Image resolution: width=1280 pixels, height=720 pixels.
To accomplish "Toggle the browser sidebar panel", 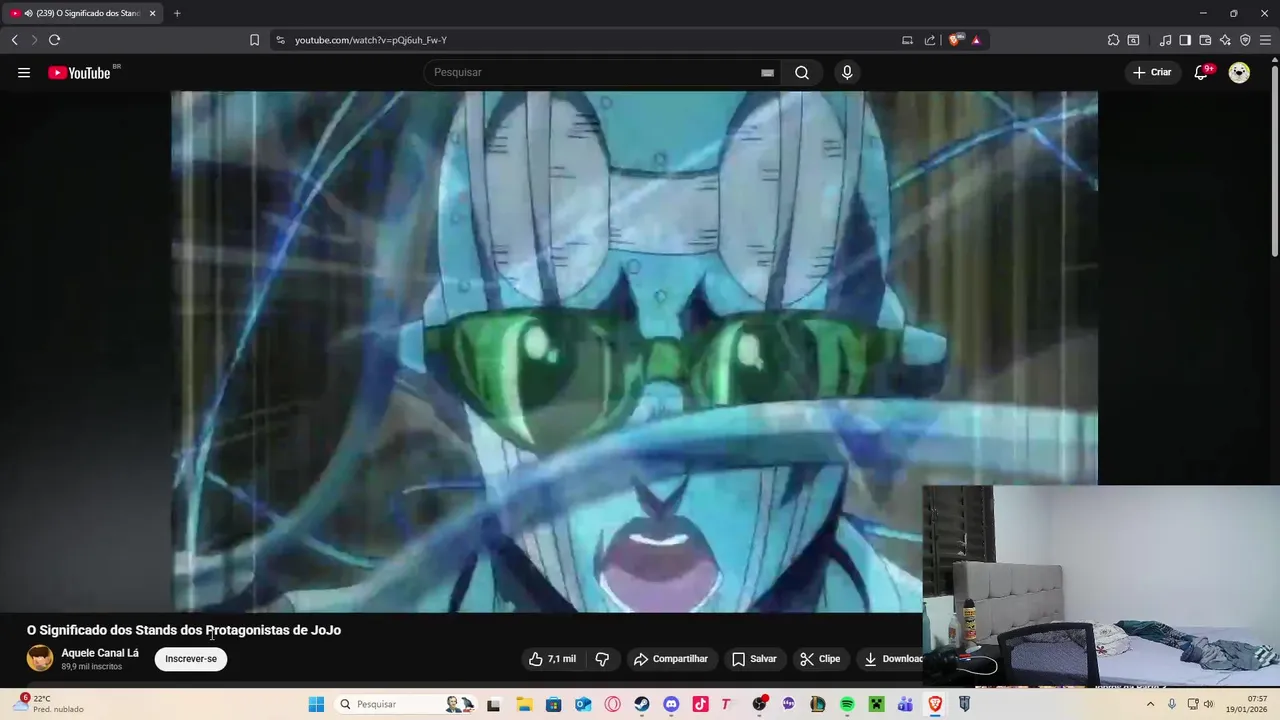I will click(x=1185, y=40).
